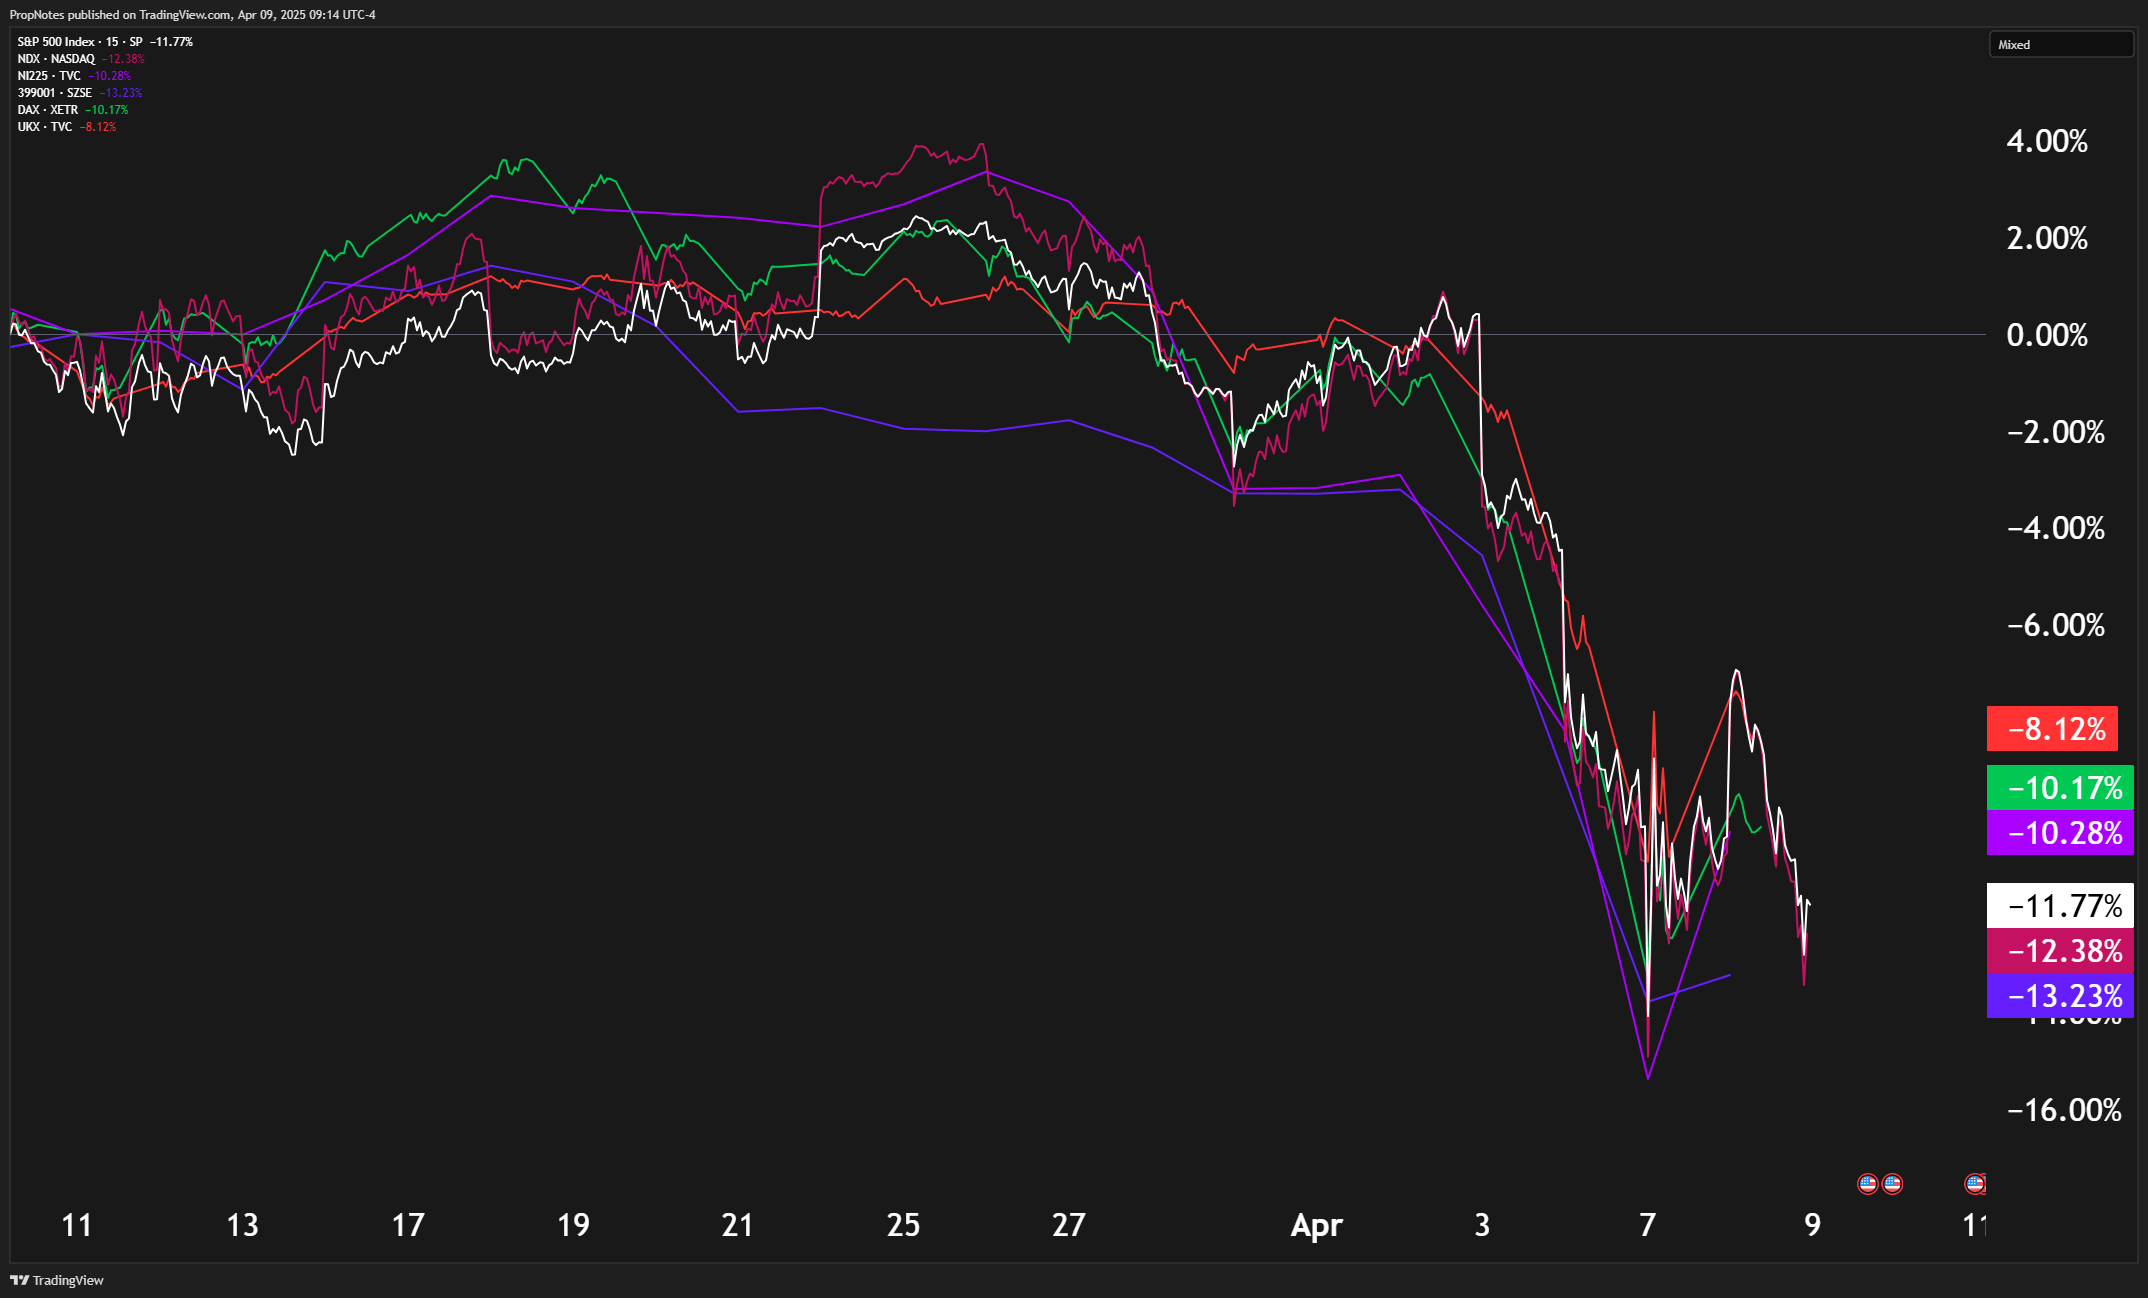Viewport: 2148px width, 1298px height.
Task: Click the US flag event icon above date 11
Action: (x=1975, y=1184)
